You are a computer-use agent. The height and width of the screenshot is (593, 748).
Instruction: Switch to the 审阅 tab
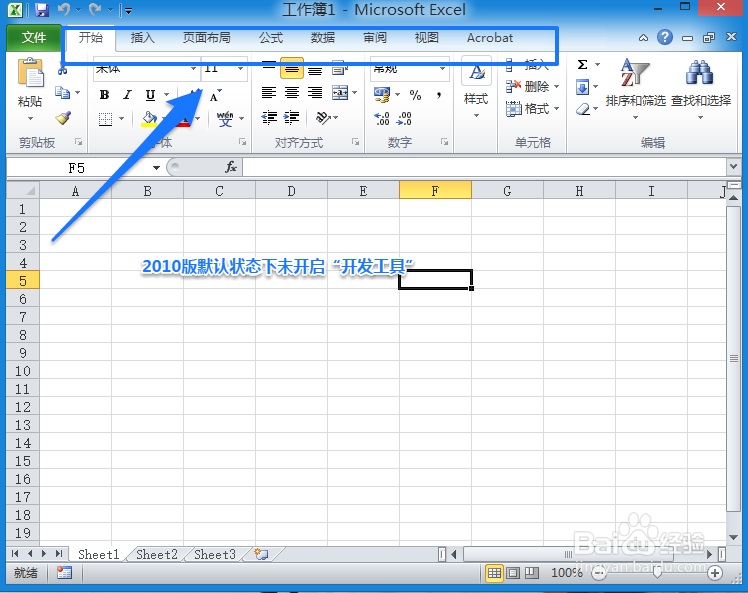[375, 38]
